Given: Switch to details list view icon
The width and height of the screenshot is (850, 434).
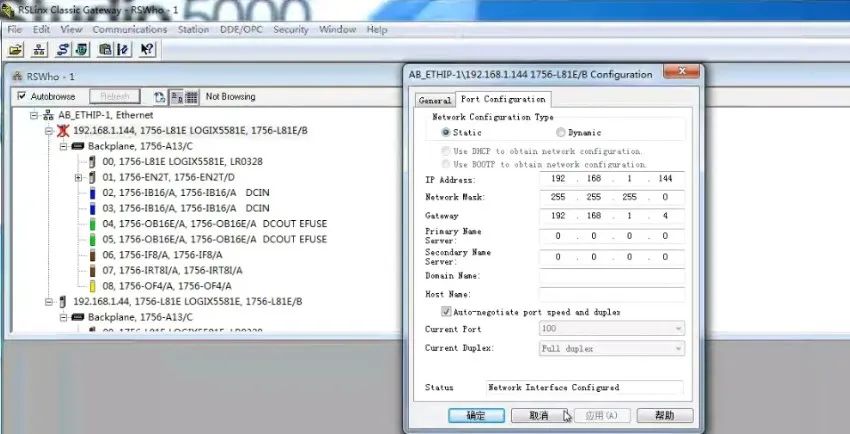Looking at the screenshot, I should 191,97.
